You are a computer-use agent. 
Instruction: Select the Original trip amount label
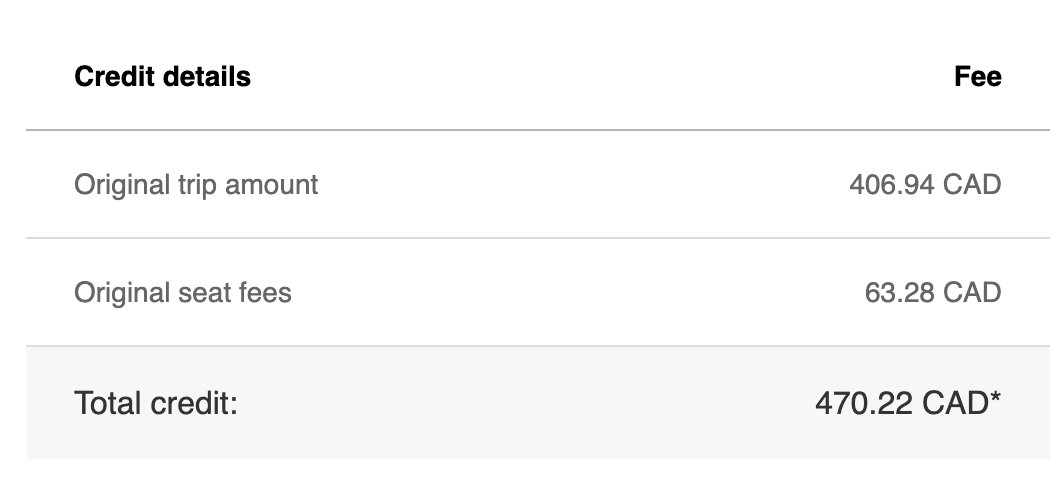196,185
